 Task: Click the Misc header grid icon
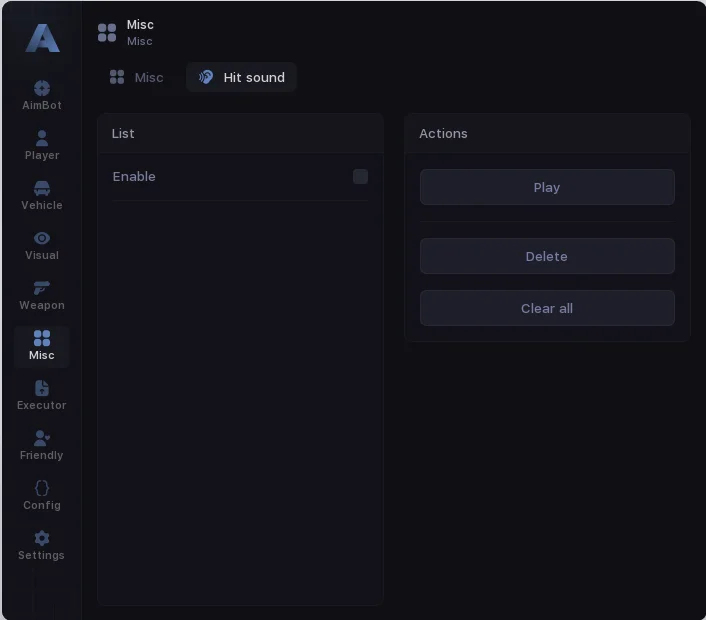(107, 33)
